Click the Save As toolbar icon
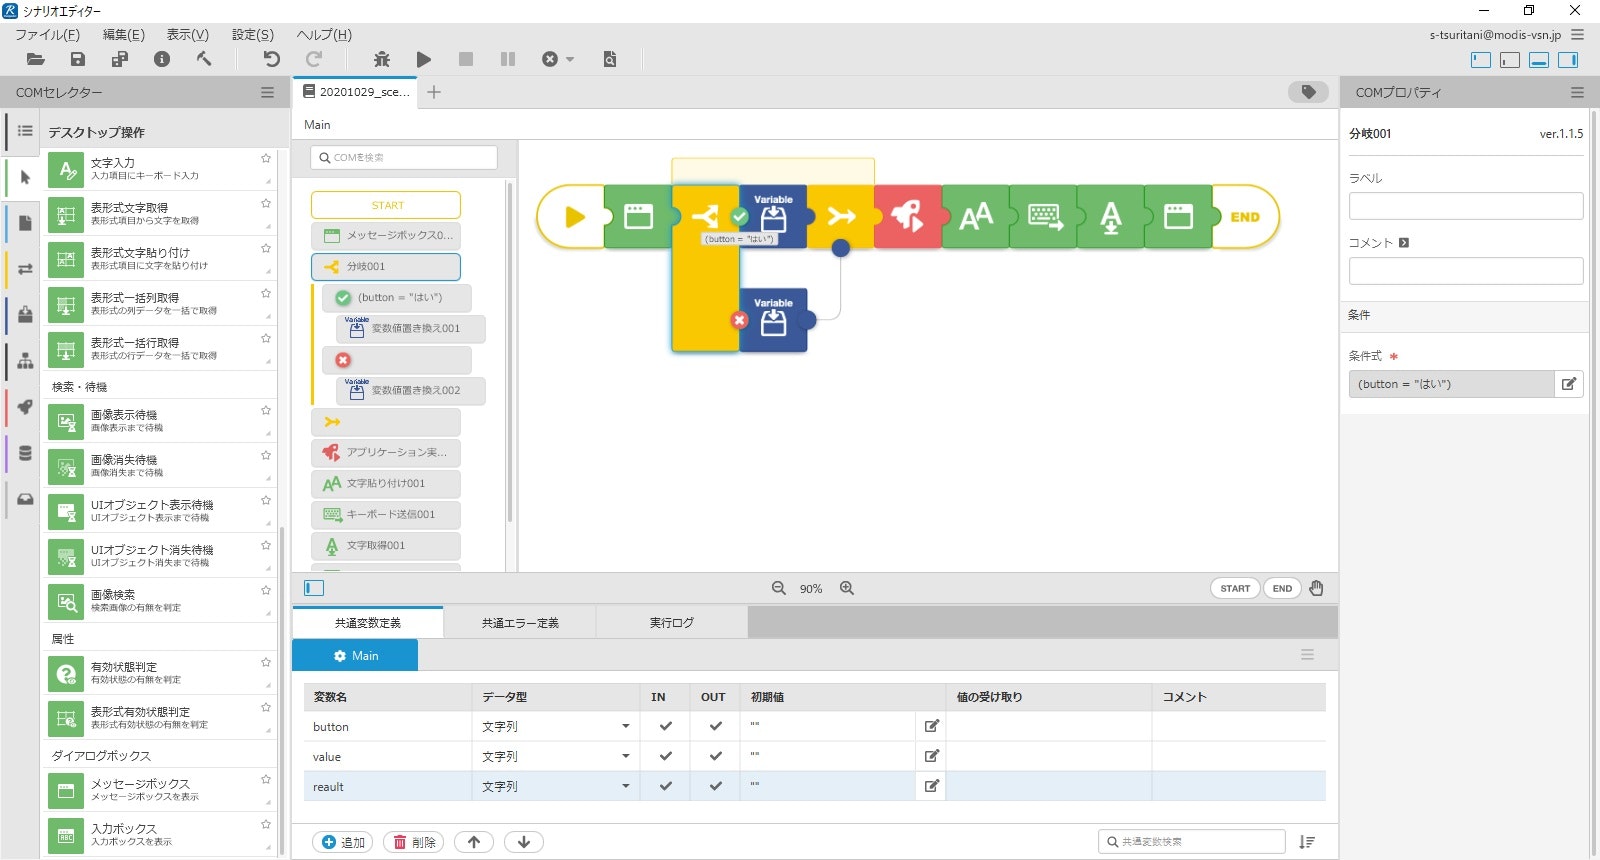This screenshot has width=1600, height=860. (120, 59)
